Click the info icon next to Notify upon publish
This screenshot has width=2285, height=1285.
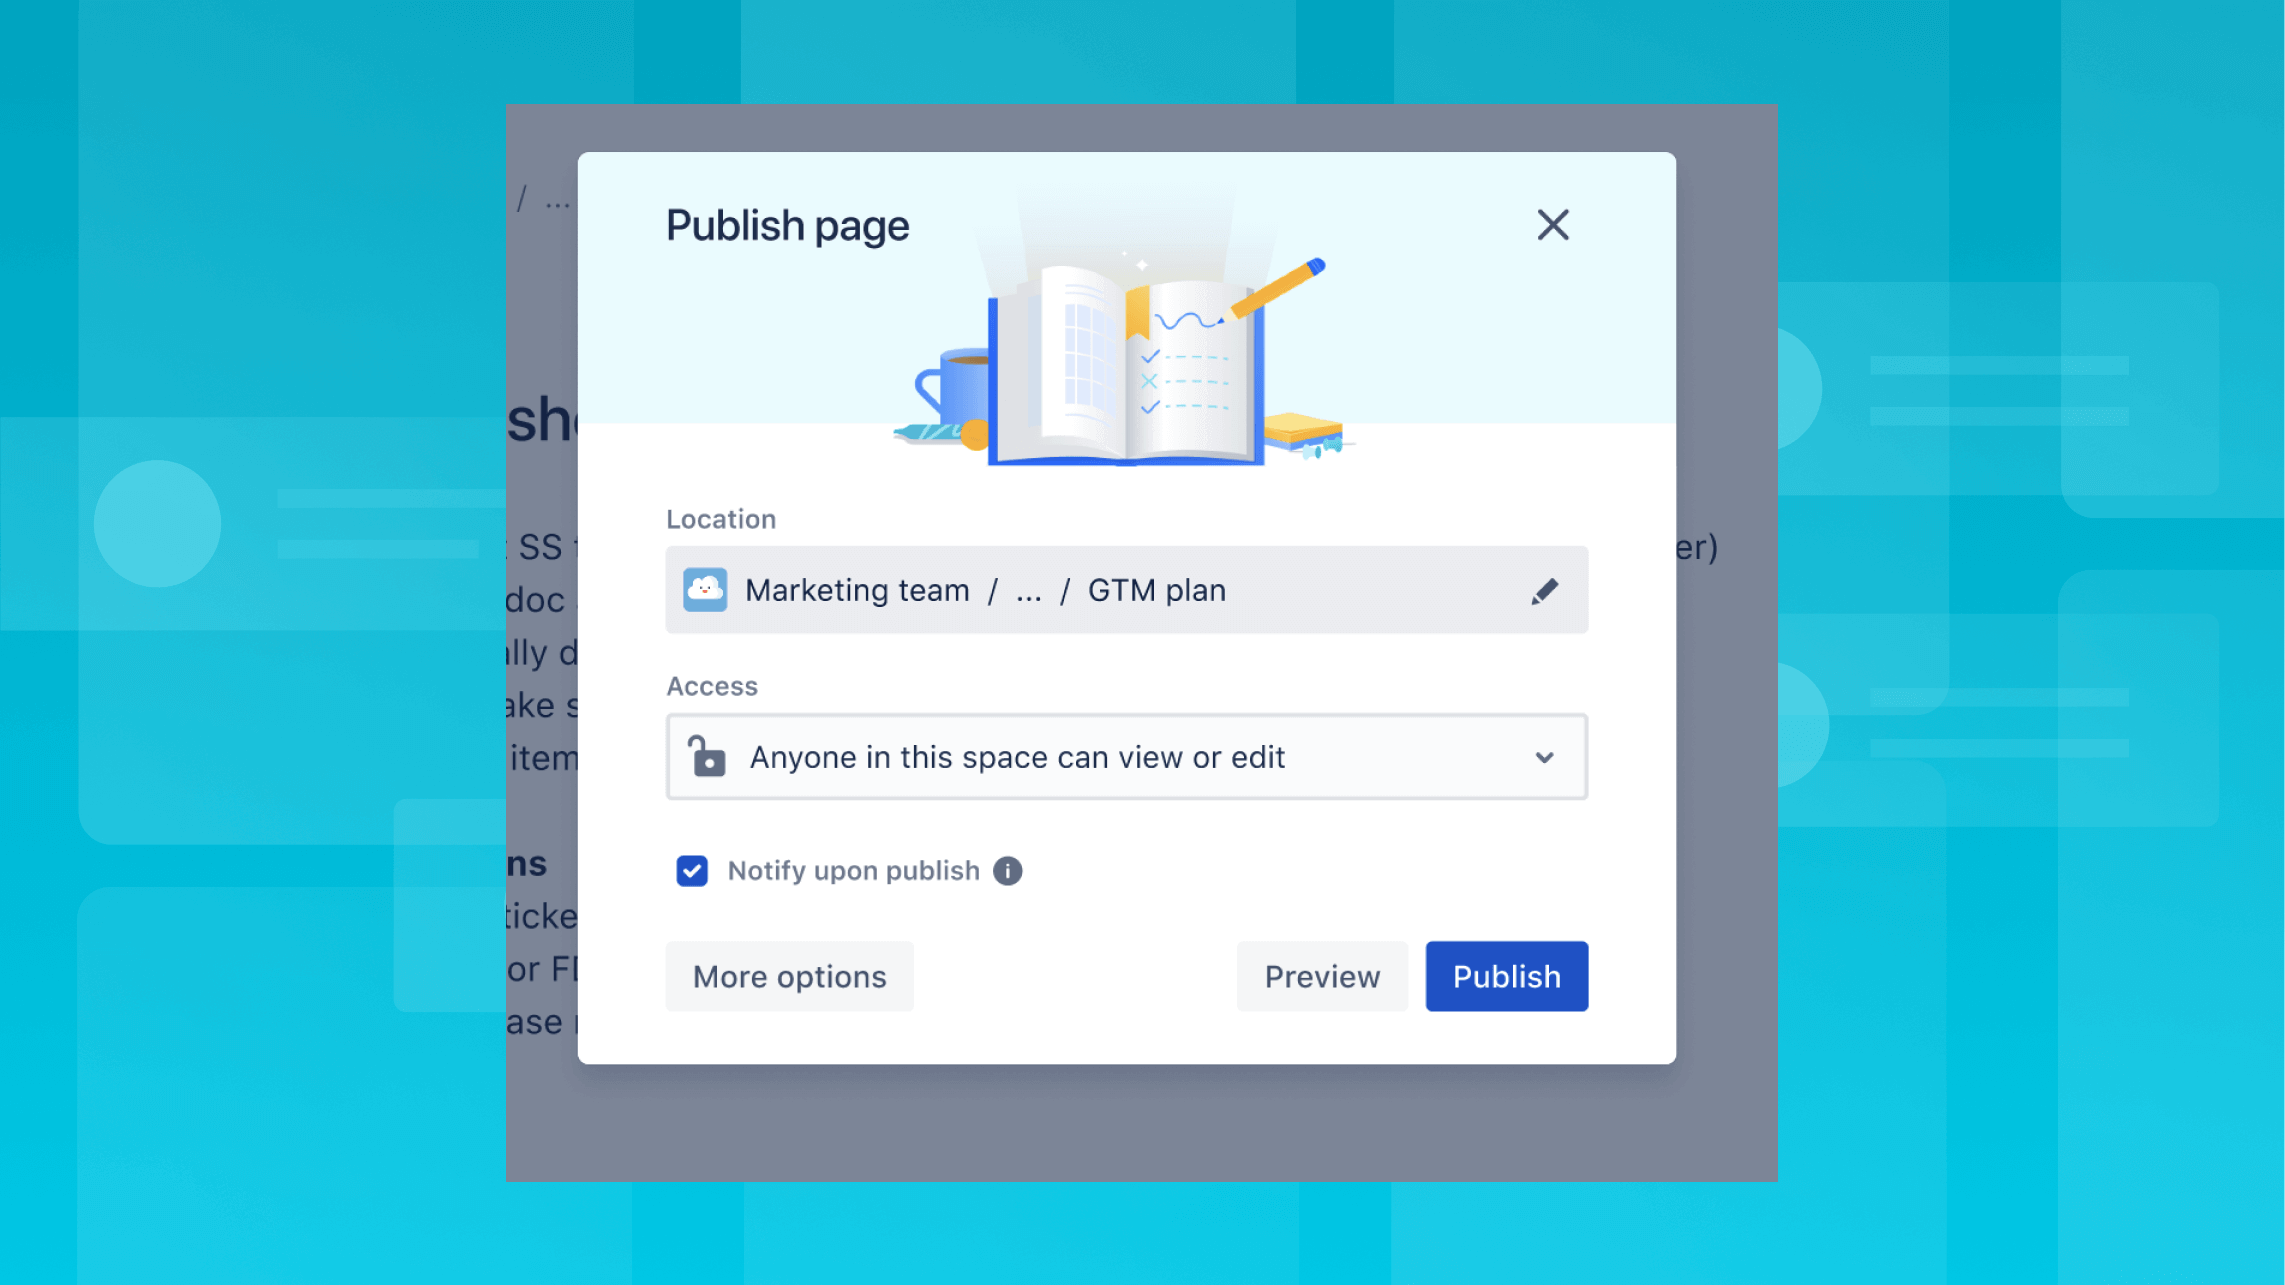tap(1006, 871)
